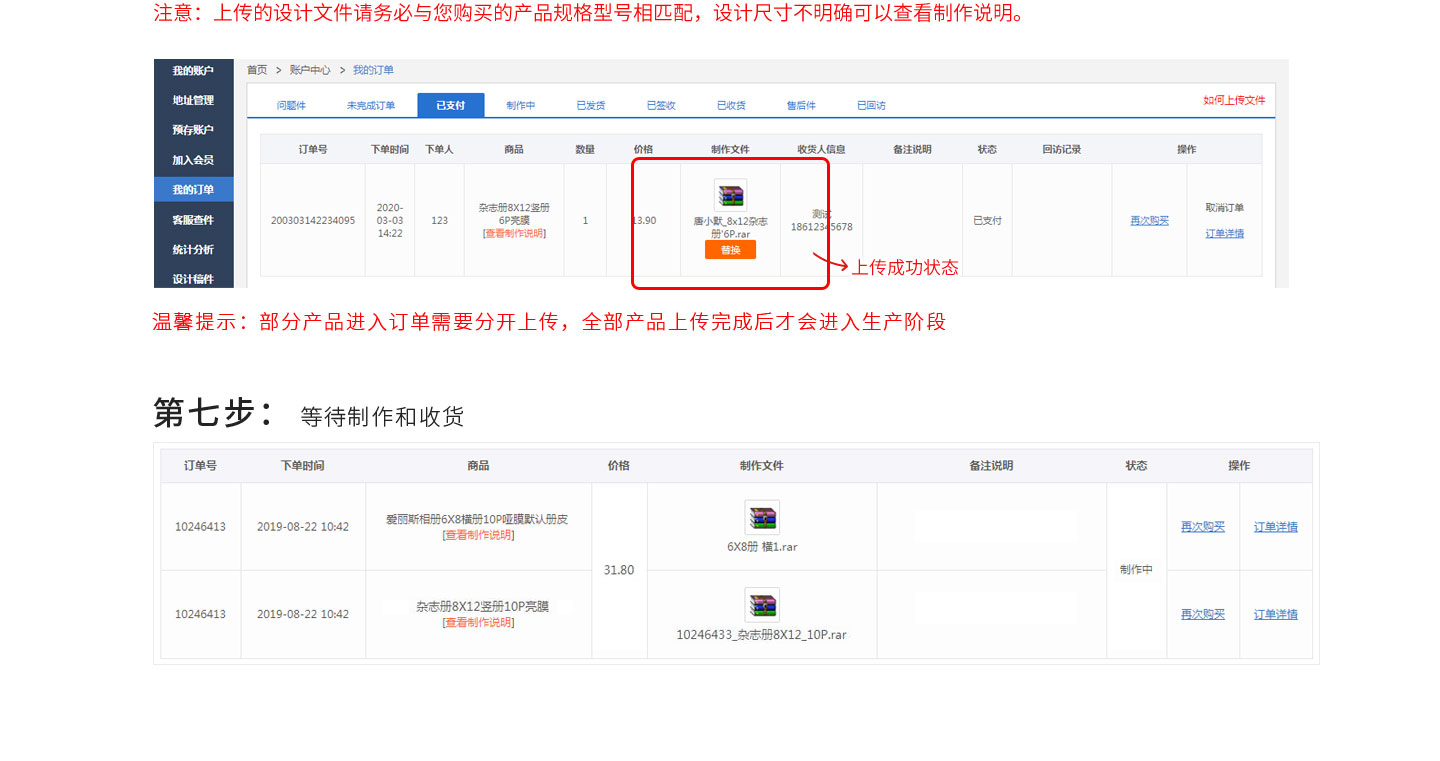Click 查看制作说明 under 爱丽斯相册6X8横册
Viewport: 1440px width, 761px height.
click(478, 535)
